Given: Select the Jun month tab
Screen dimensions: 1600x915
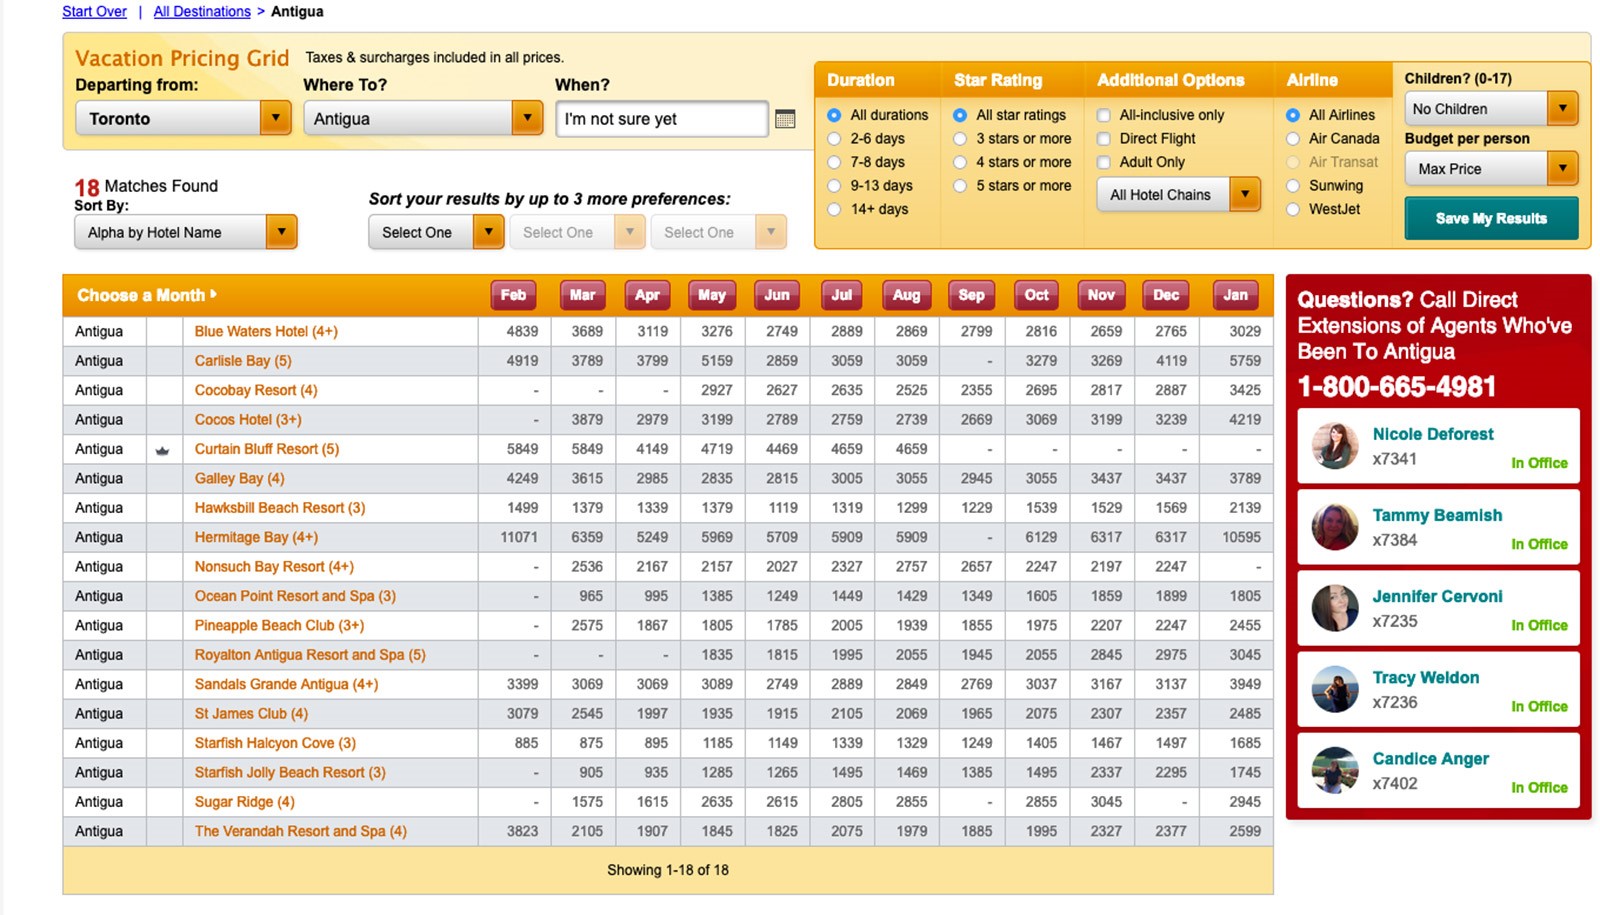Looking at the screenshot, I should point(777,295).
